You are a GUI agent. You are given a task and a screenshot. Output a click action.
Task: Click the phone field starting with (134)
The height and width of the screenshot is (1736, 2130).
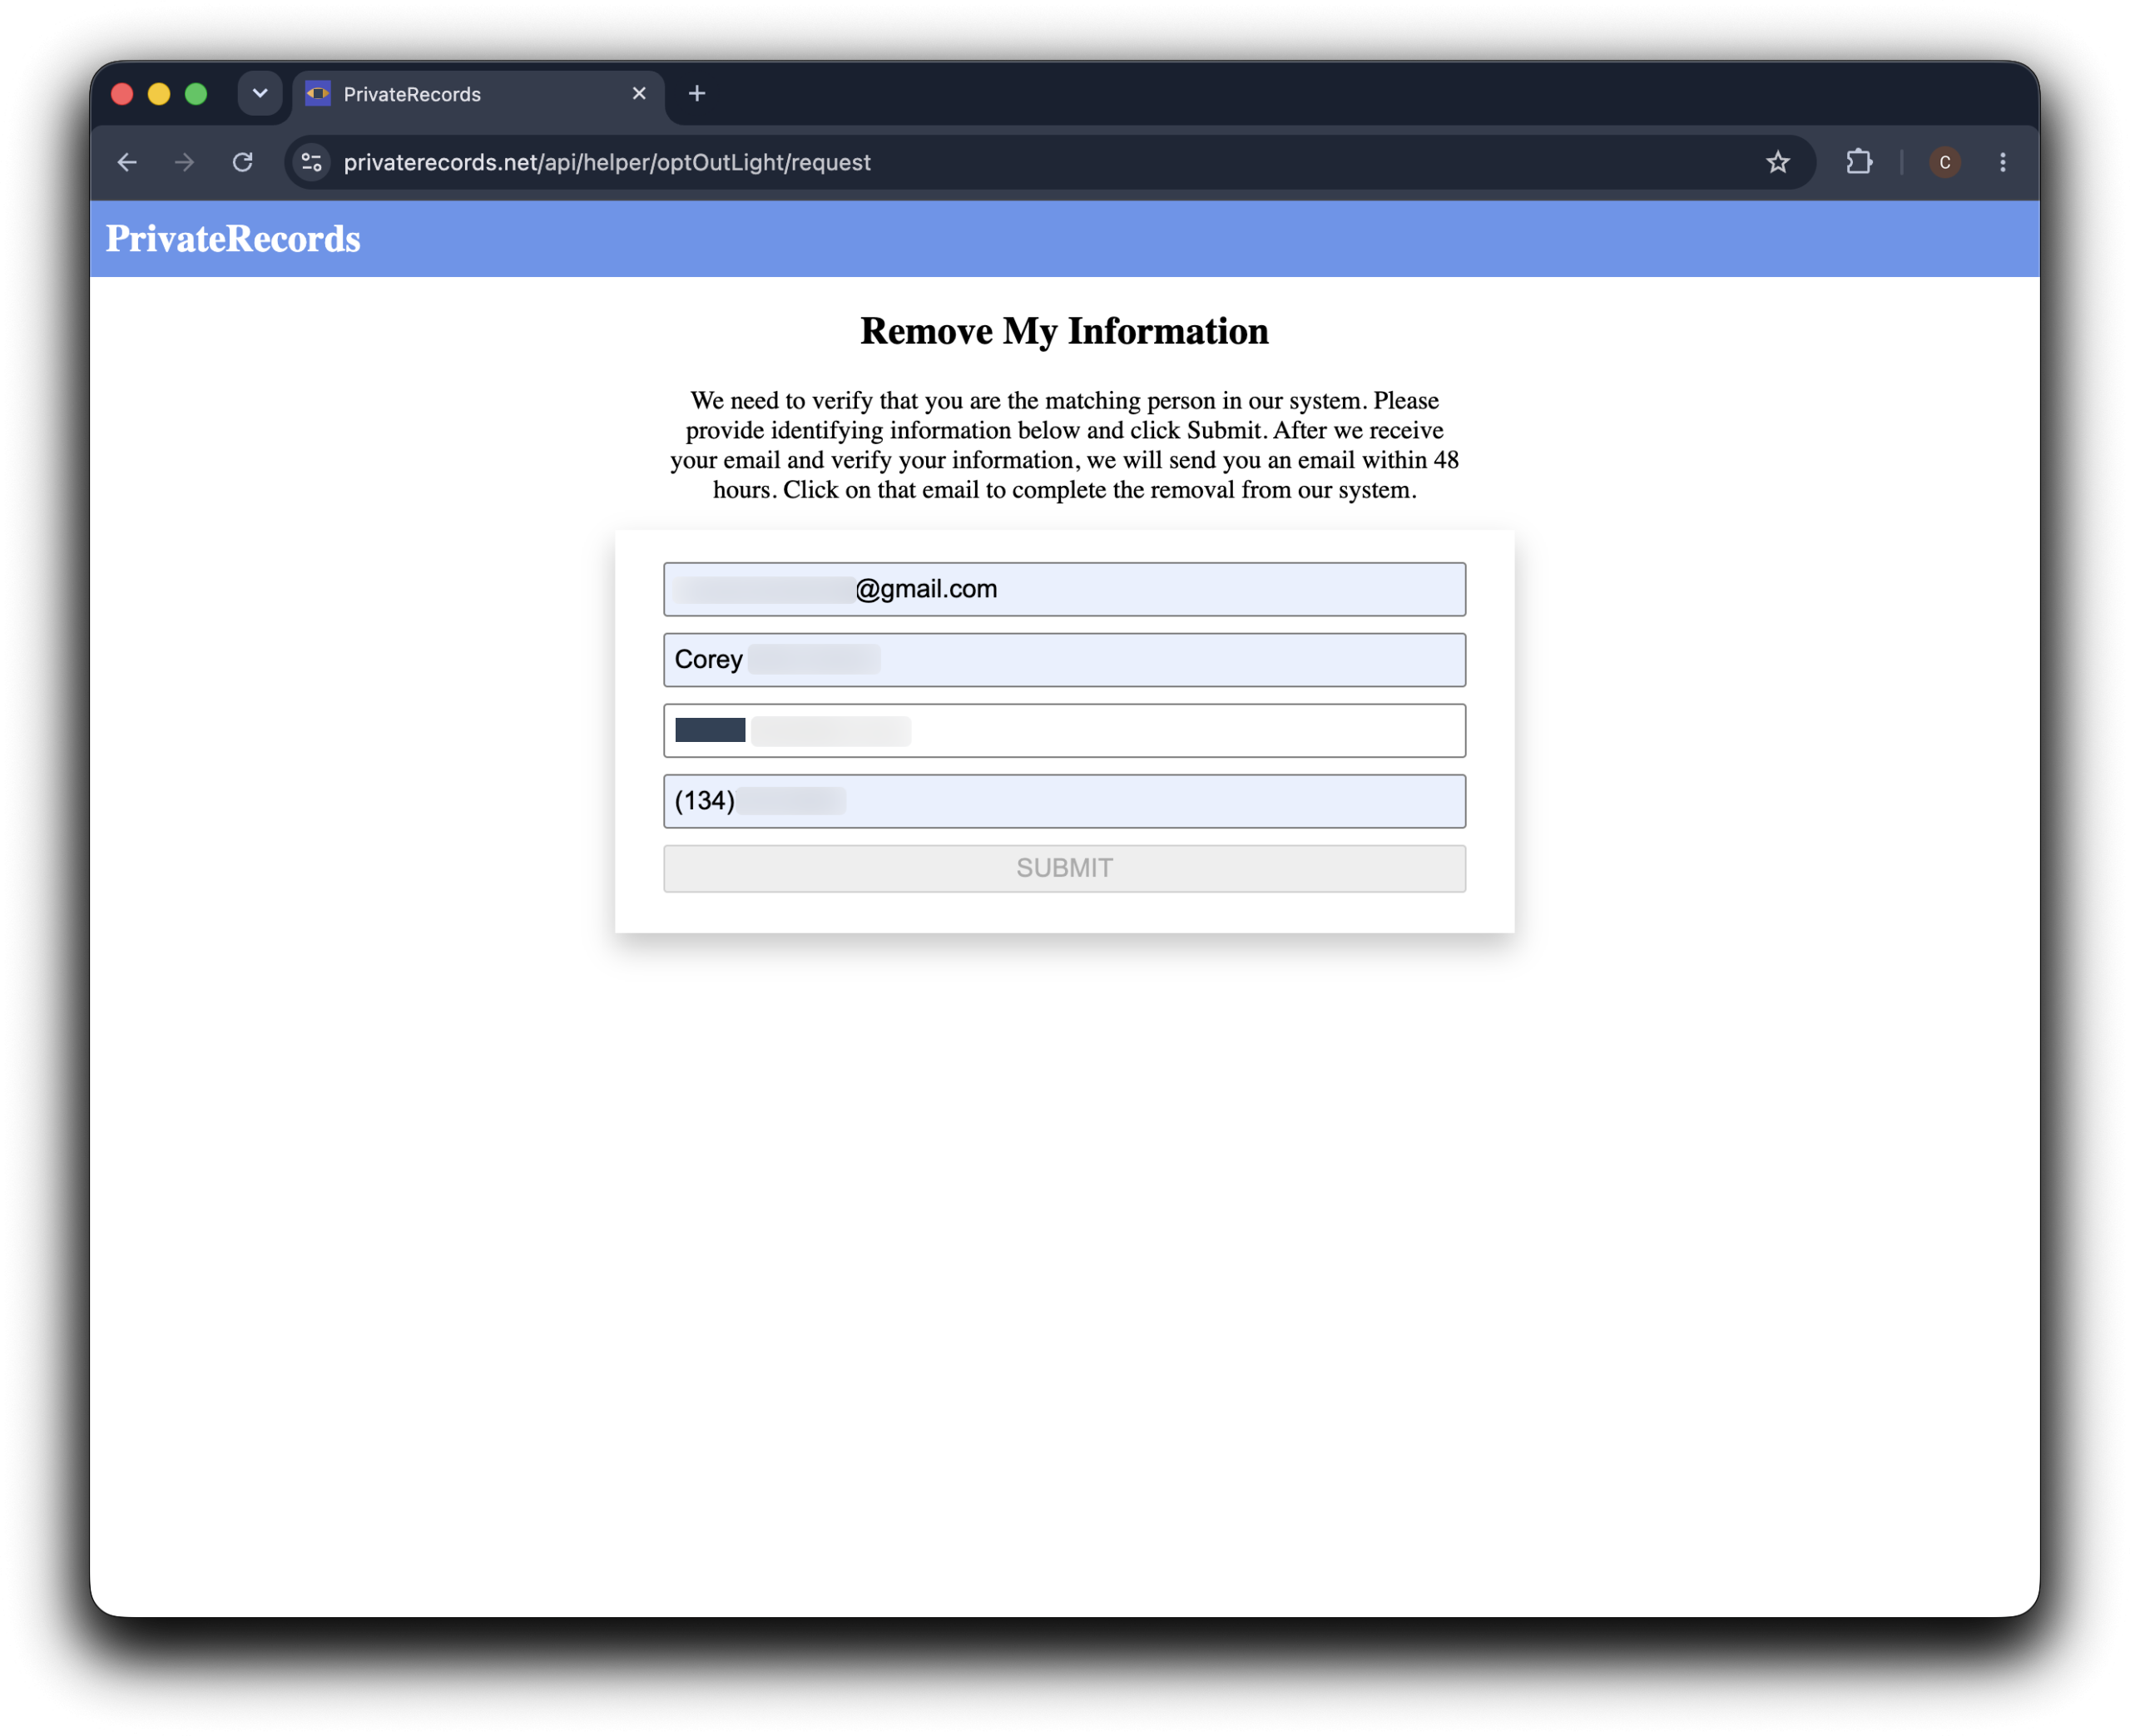click(1064, 801)
